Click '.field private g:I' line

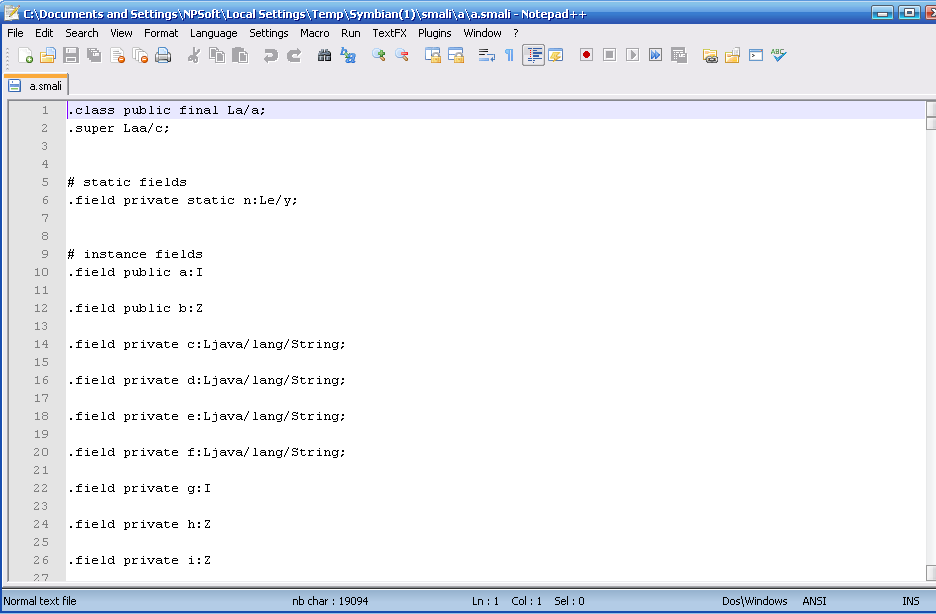139,488
